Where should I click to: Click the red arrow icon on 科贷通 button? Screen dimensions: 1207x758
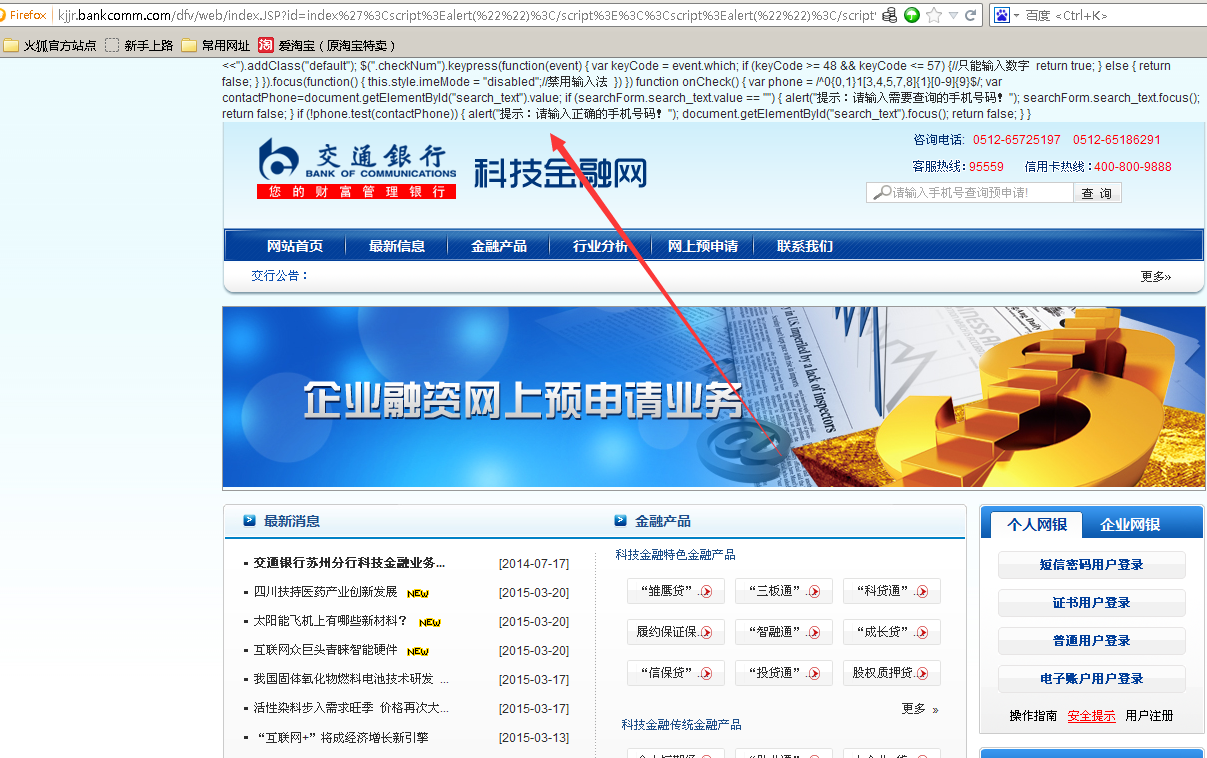click(x=921, y=592)
